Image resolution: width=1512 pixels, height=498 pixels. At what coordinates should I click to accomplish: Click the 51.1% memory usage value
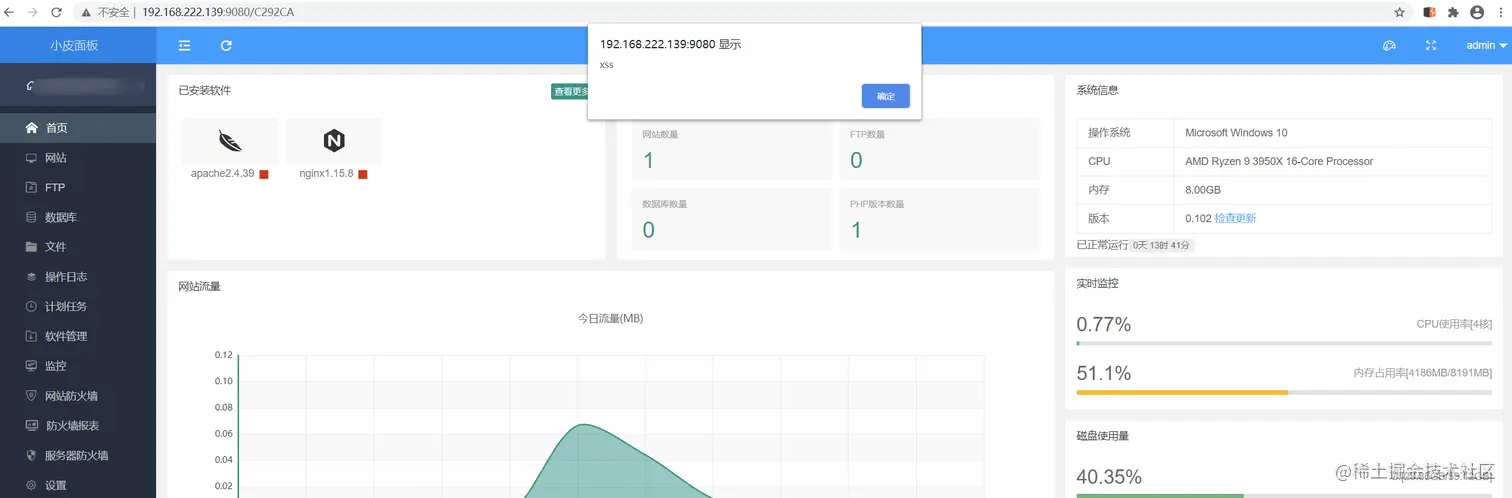click(x=1104, y=373)
